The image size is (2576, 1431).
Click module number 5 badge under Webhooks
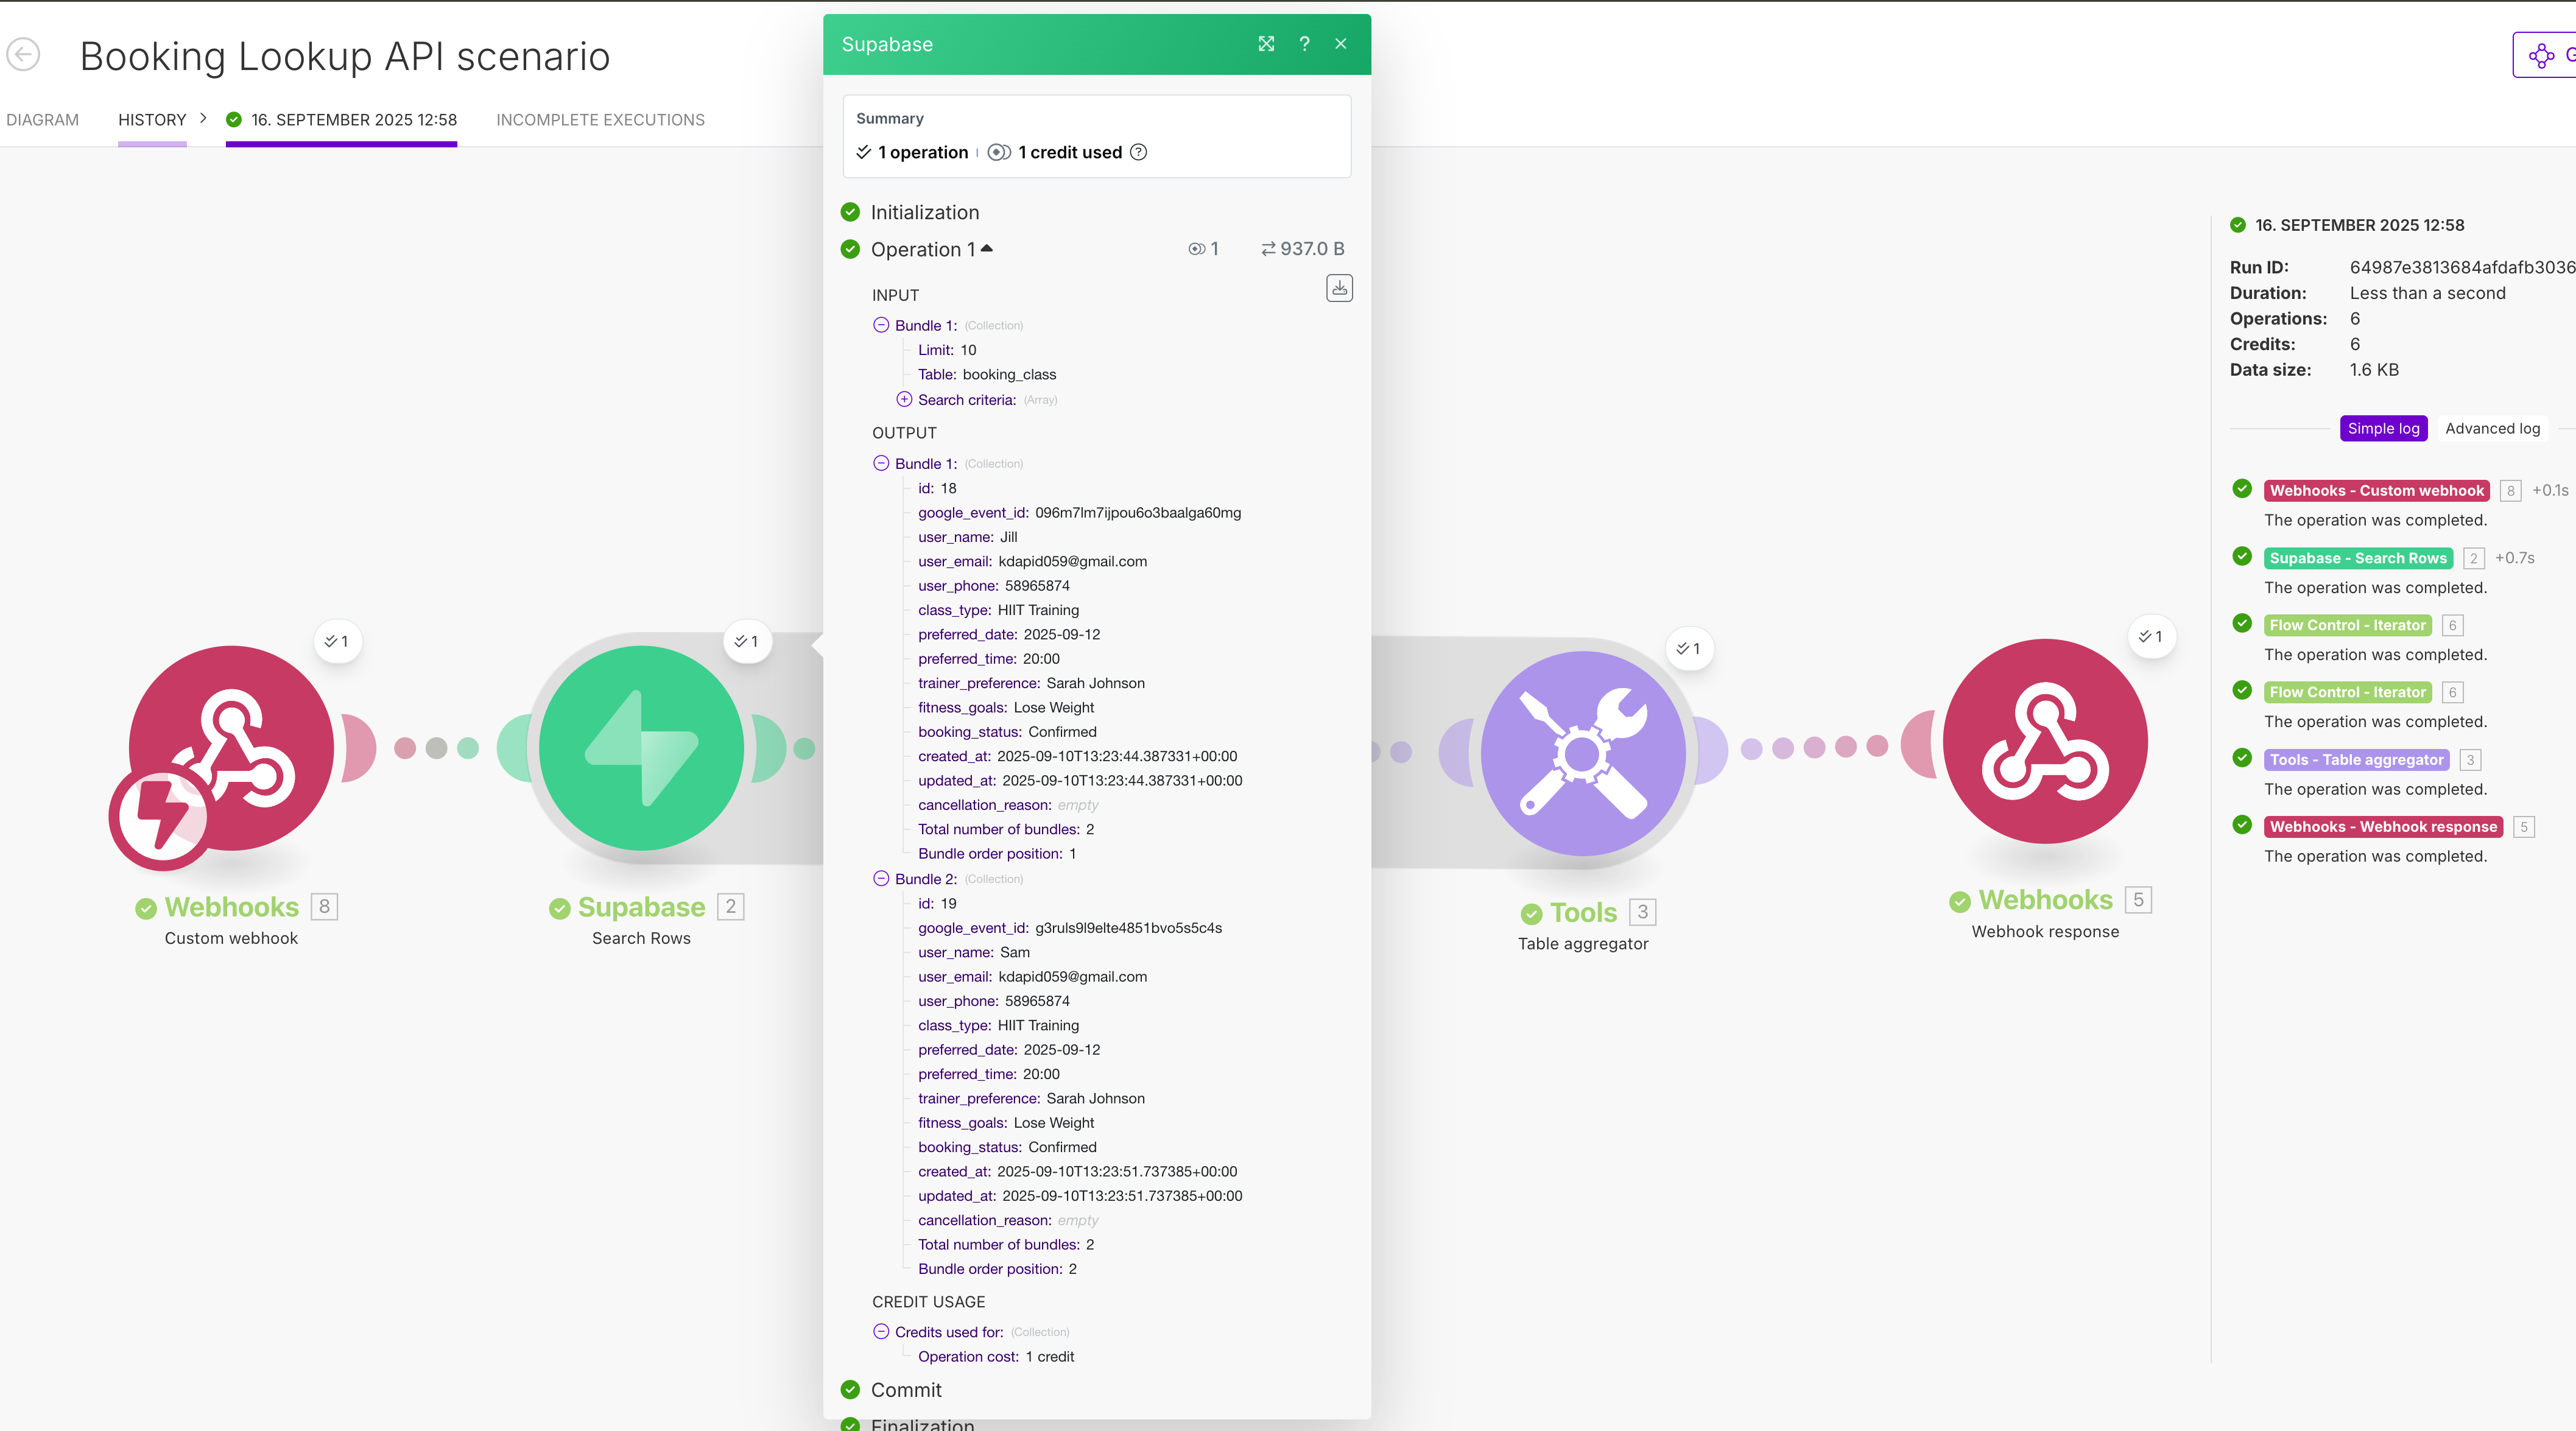pyautogui.click(x=2138, y=899)
